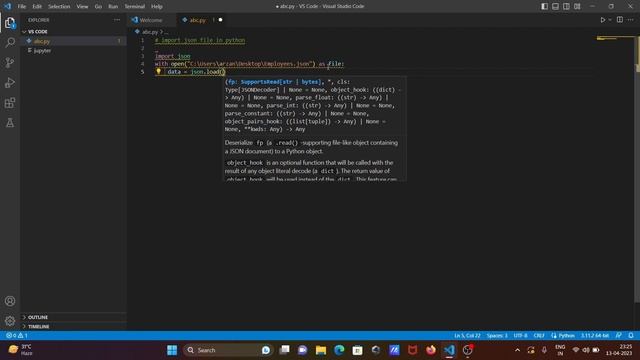Viewport: 640px width, 360px height.
Task: Expand the OUTLINE section
Action: tap(73, 317)
